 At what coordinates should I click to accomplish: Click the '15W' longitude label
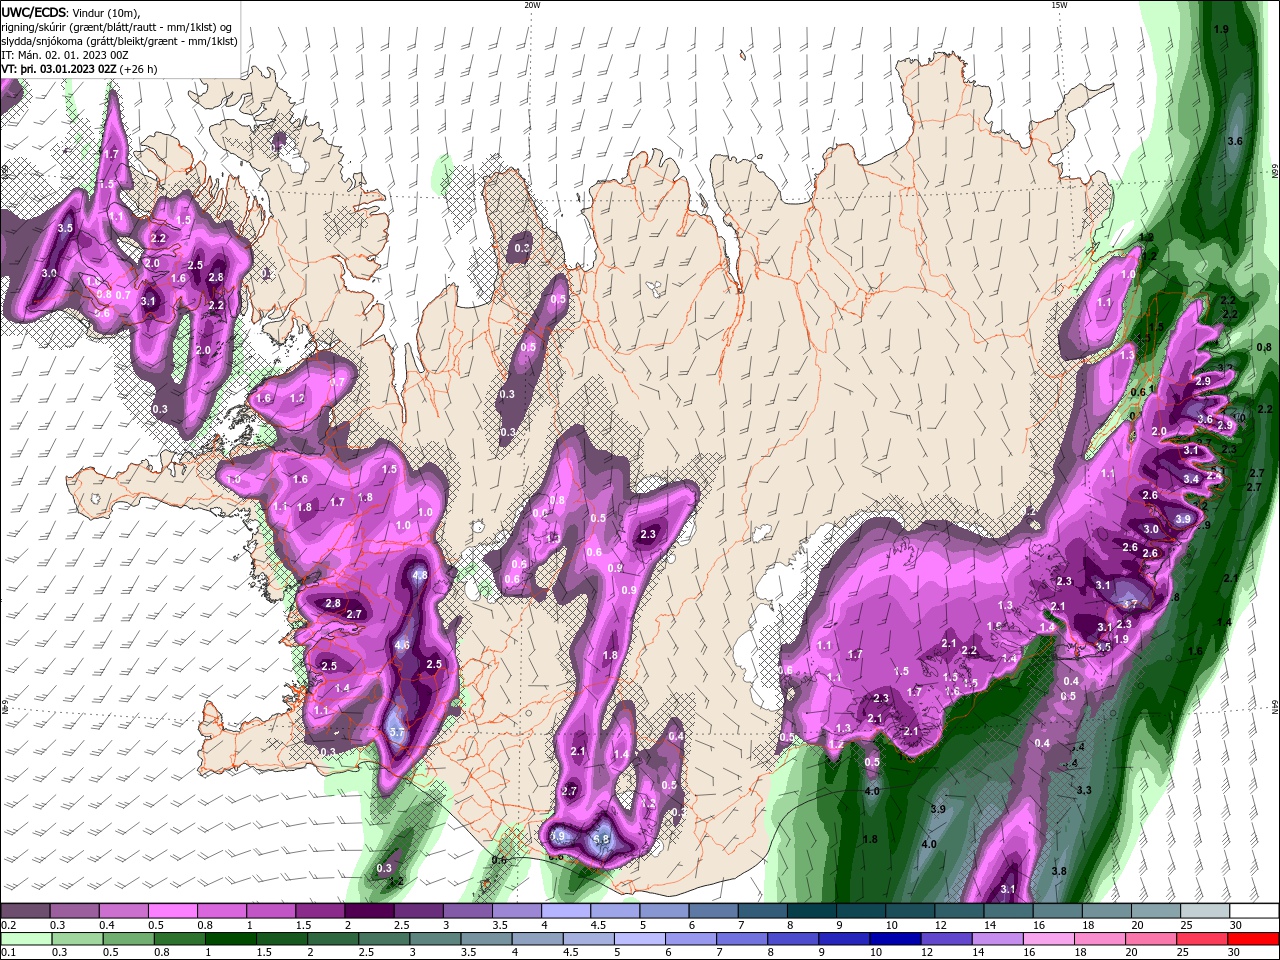(x=1058, y=5)
